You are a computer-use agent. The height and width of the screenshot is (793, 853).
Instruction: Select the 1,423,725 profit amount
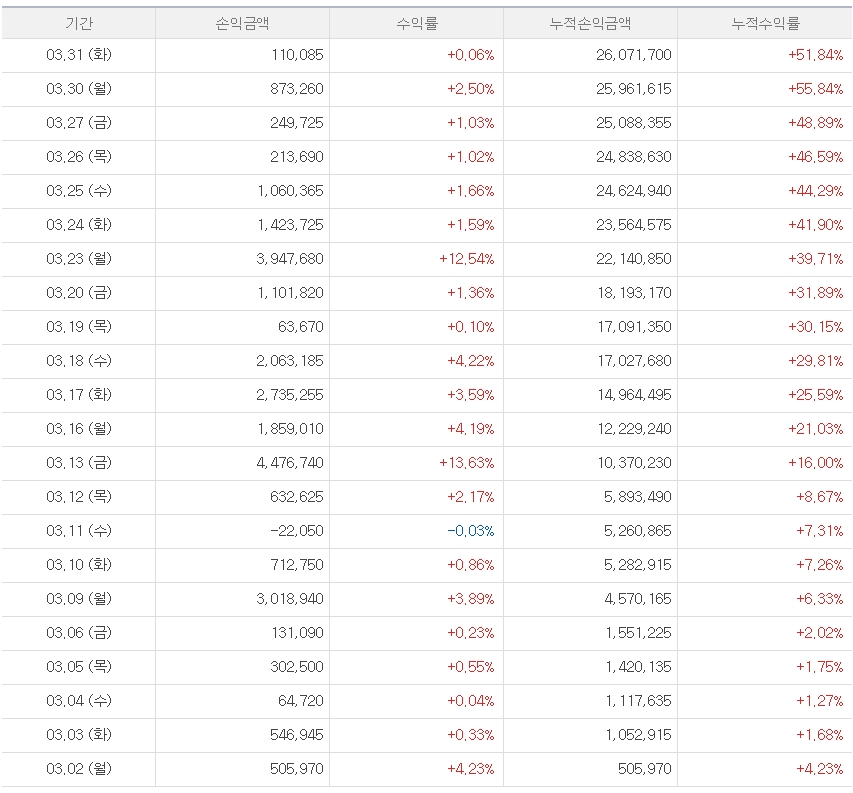coord(290,225)
